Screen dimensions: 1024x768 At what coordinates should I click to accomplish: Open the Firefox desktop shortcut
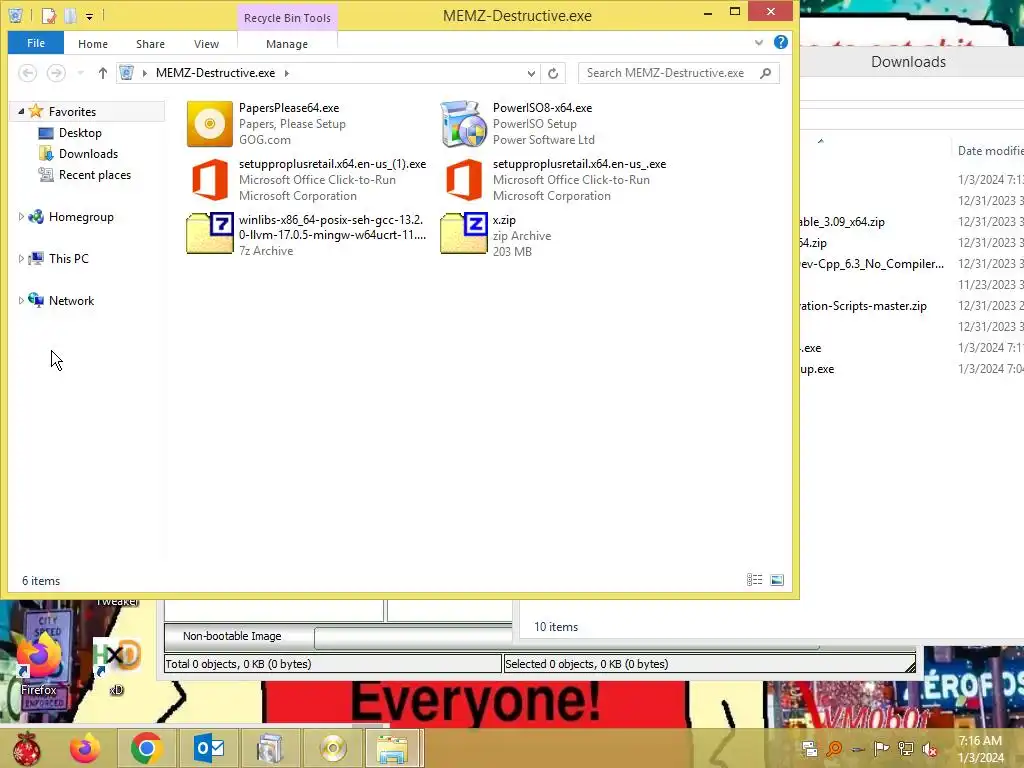click(39, 661)
